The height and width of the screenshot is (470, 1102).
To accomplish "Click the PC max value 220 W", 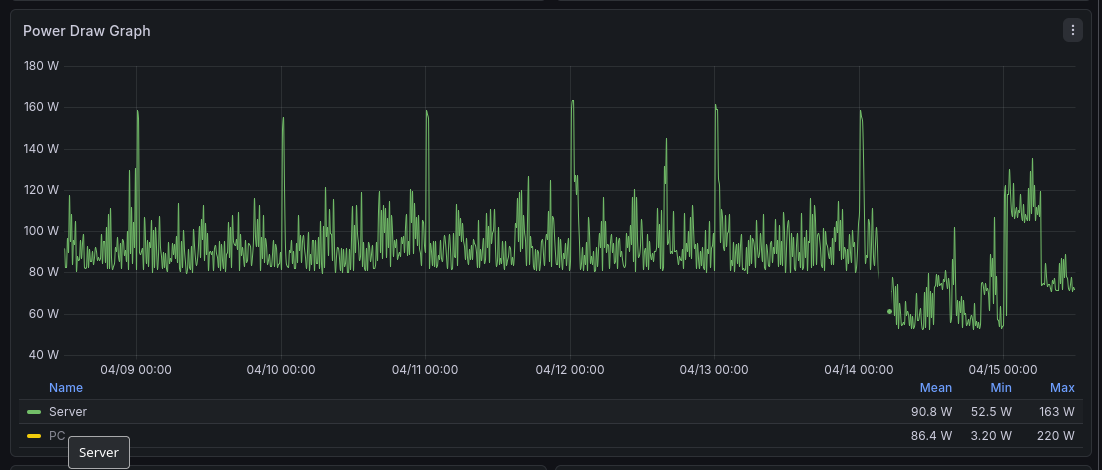I will [x=1056, y=436].
